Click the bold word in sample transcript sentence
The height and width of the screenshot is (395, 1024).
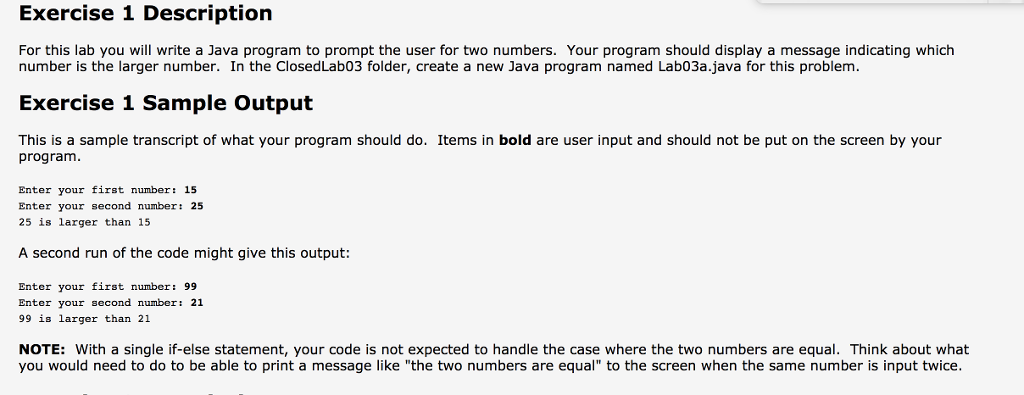pyautogui.click(x=515, y=140)
